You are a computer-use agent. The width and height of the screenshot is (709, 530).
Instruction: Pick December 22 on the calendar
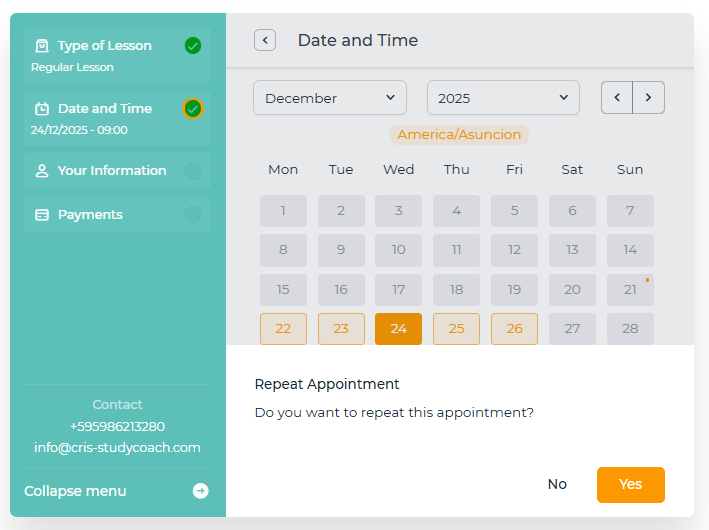pyautogui.click(x=283, y=329)
